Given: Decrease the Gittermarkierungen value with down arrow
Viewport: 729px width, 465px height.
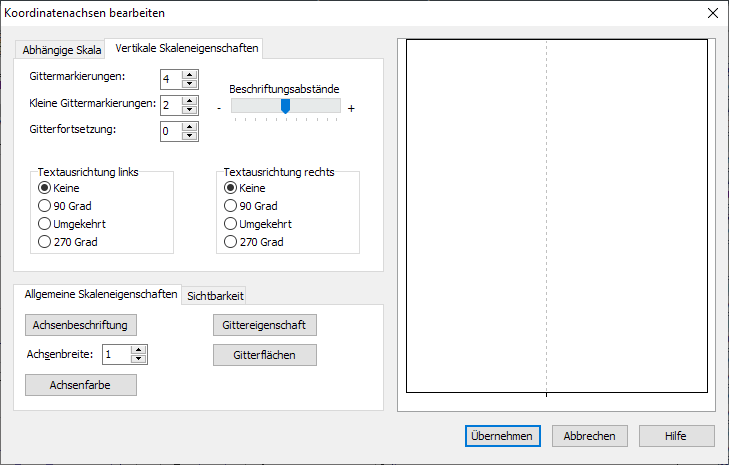Looking at the screenshot, I should (190, 84).
